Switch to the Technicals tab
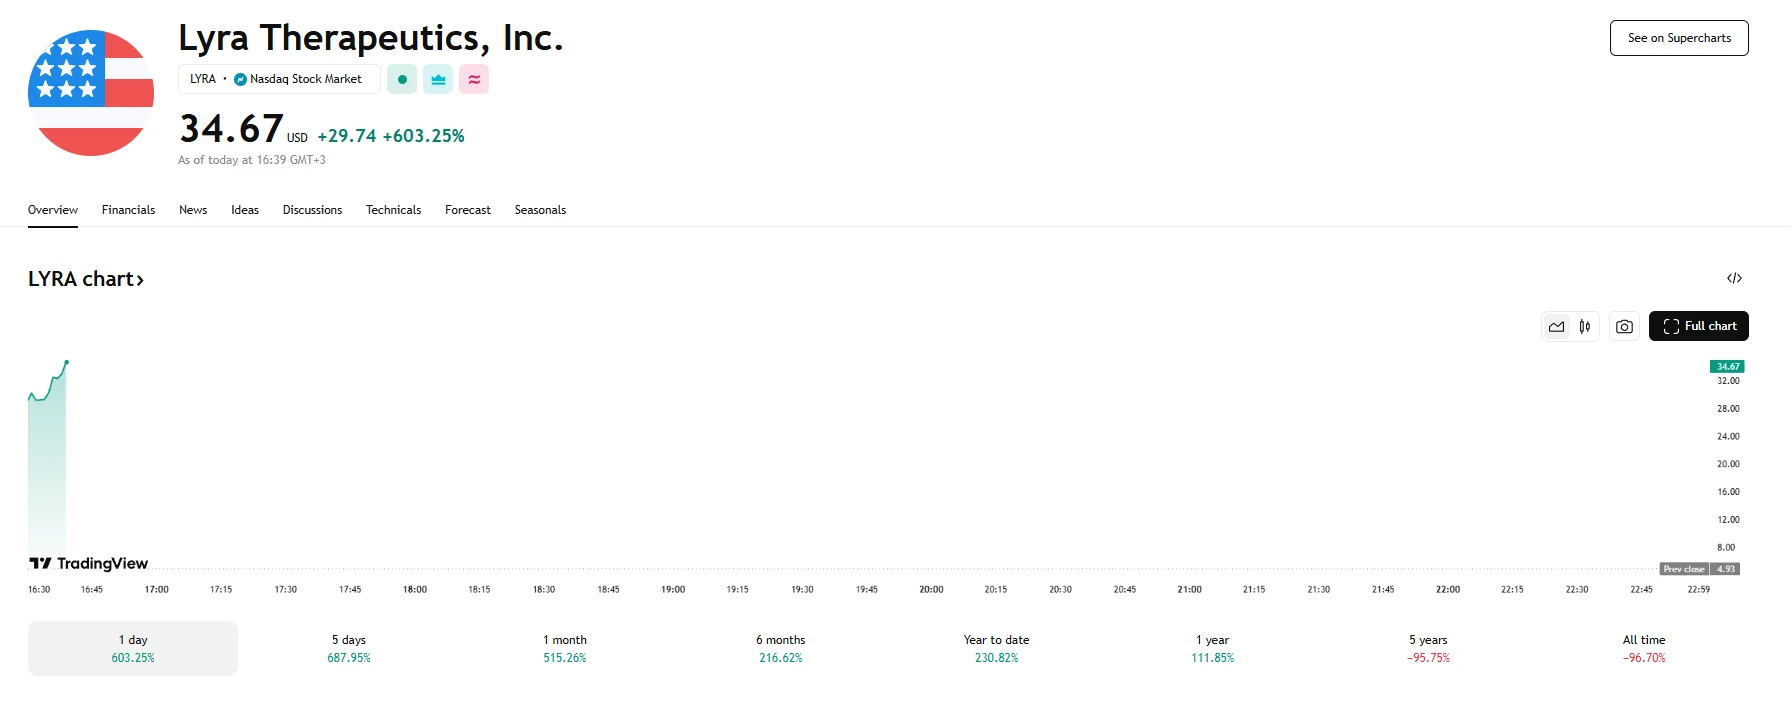Image resolution: width=1791 pixels, height=701 pixels. coord(393,210)
